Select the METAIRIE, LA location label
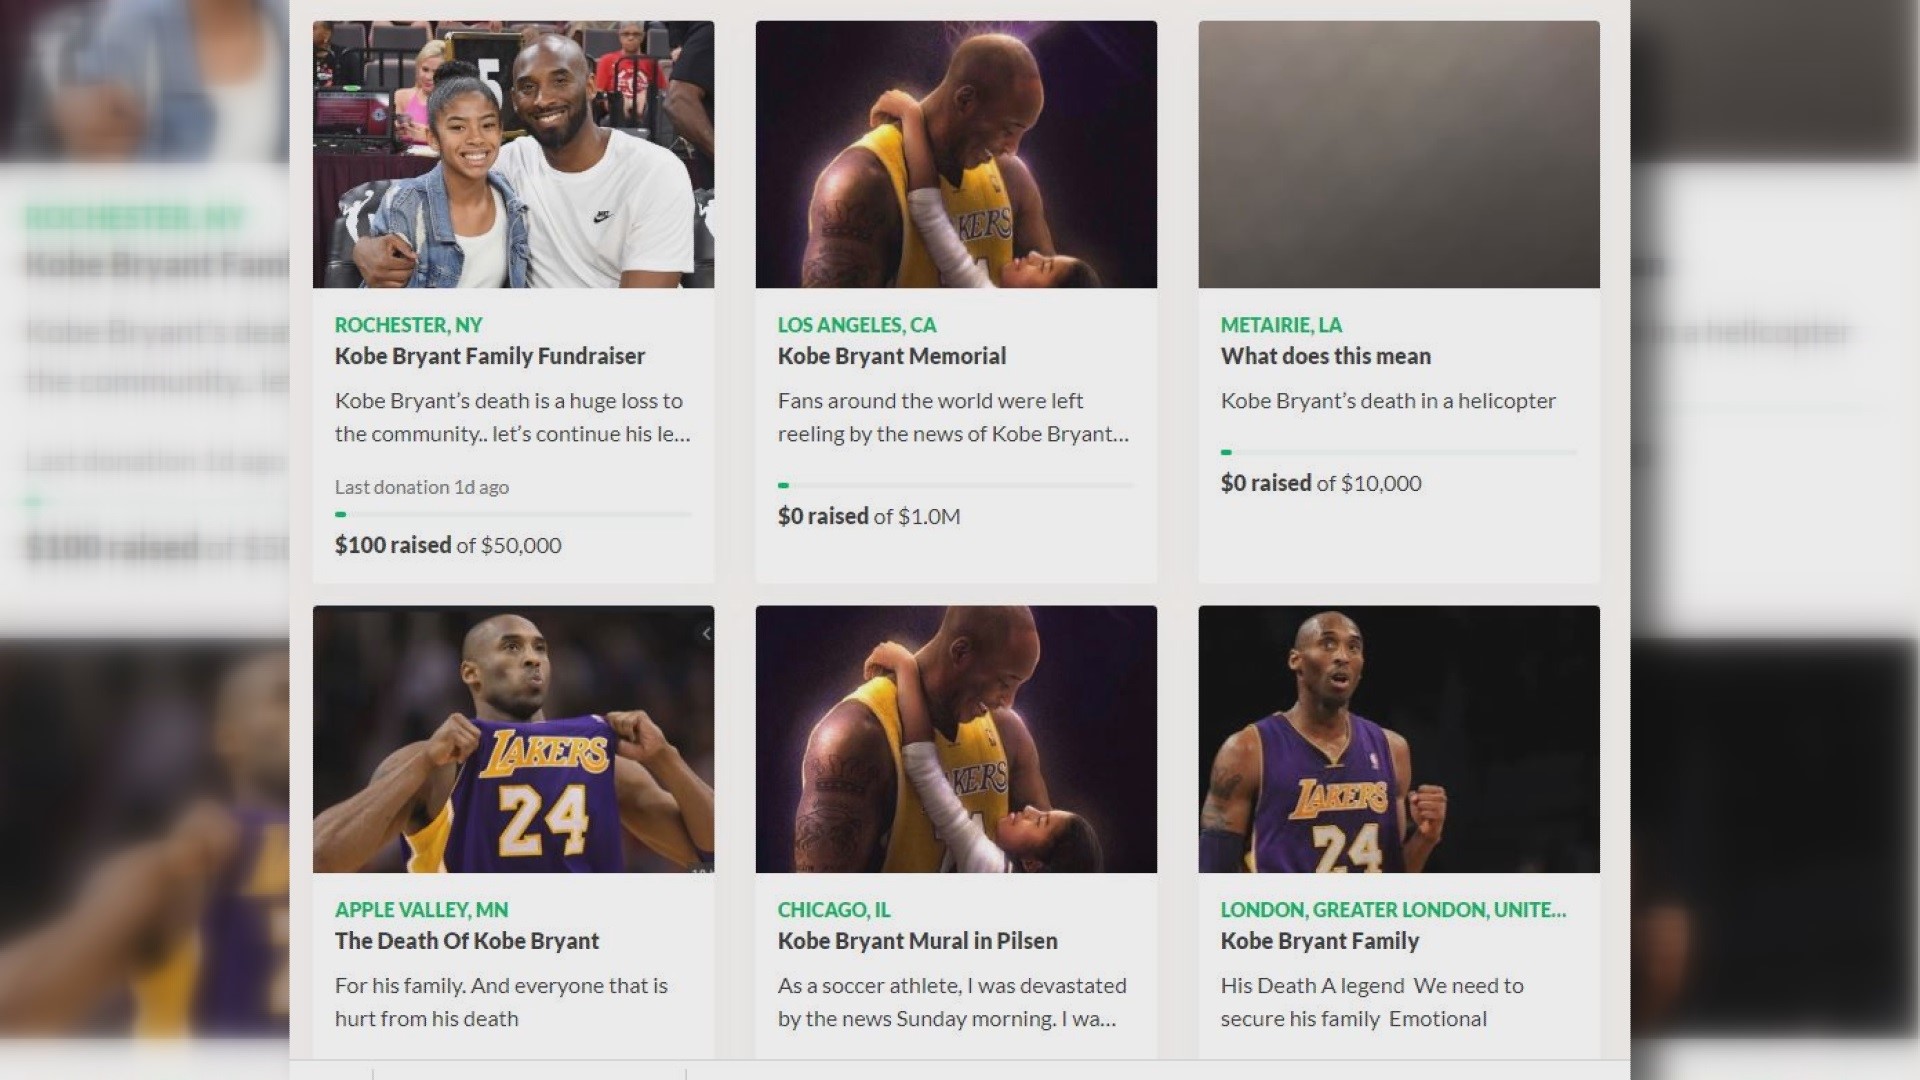Viewport: 1920px width, 1080px height. pyautogui.click(x=1281, y=325)
